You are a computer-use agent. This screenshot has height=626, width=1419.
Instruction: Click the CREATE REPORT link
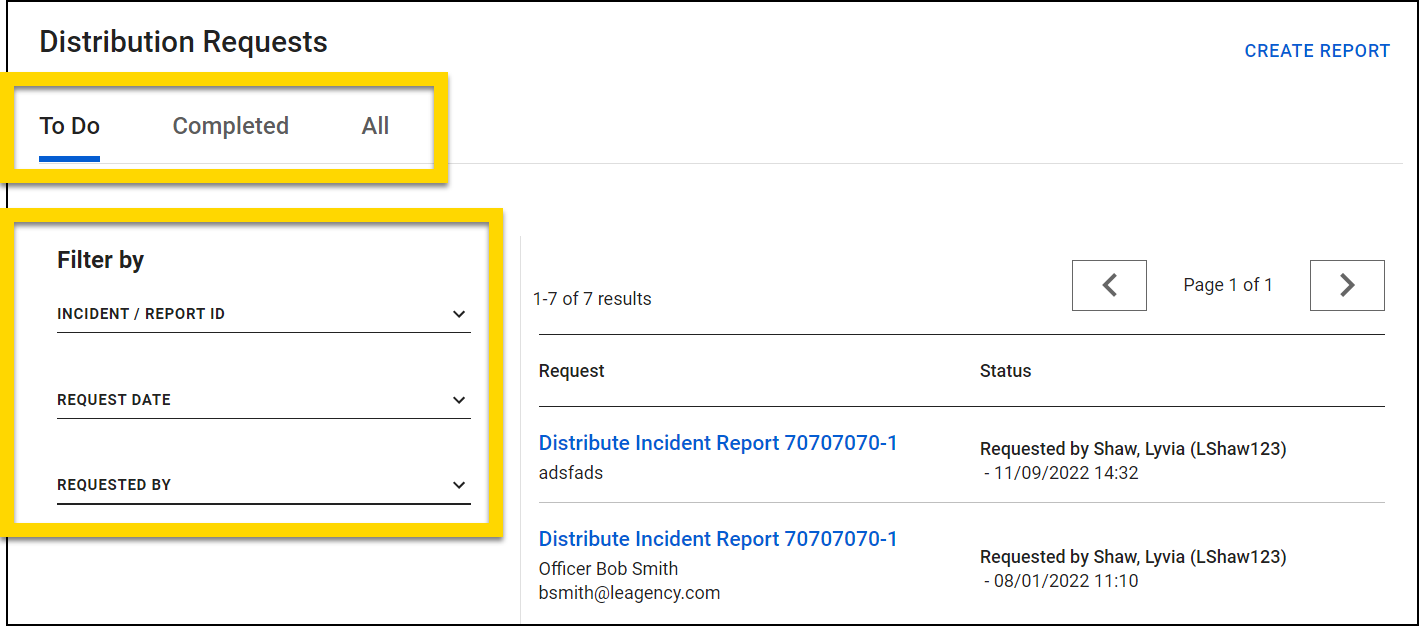1316,50
